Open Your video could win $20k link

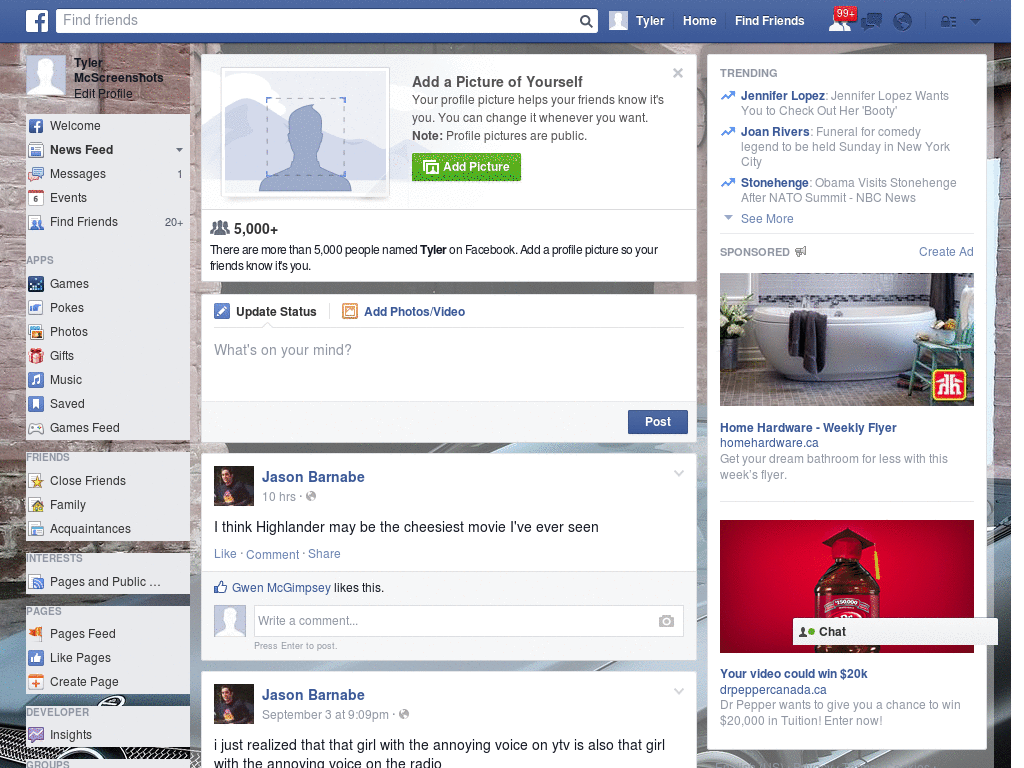793,674
